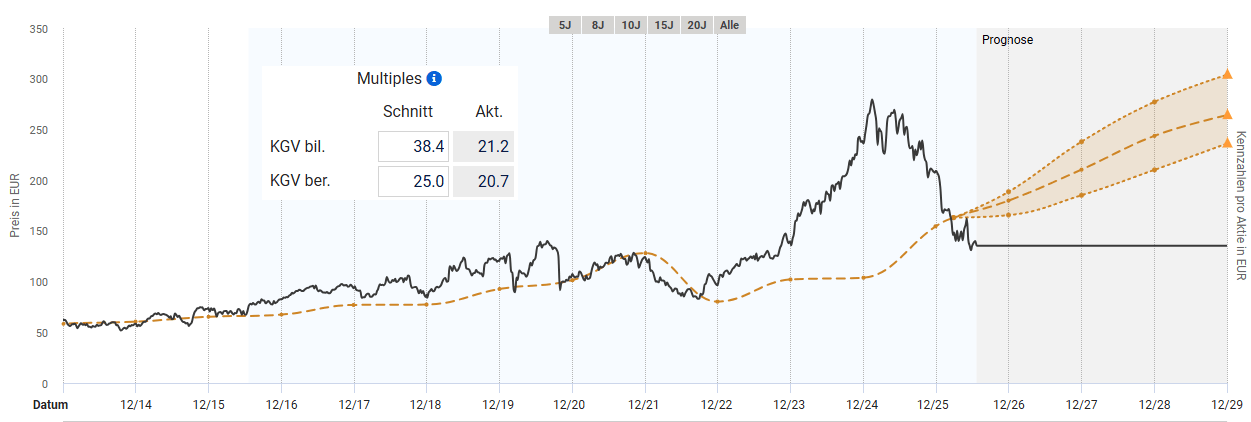Switch to the 10J time range
1251x422 pixels.
[x=631, y=25]
